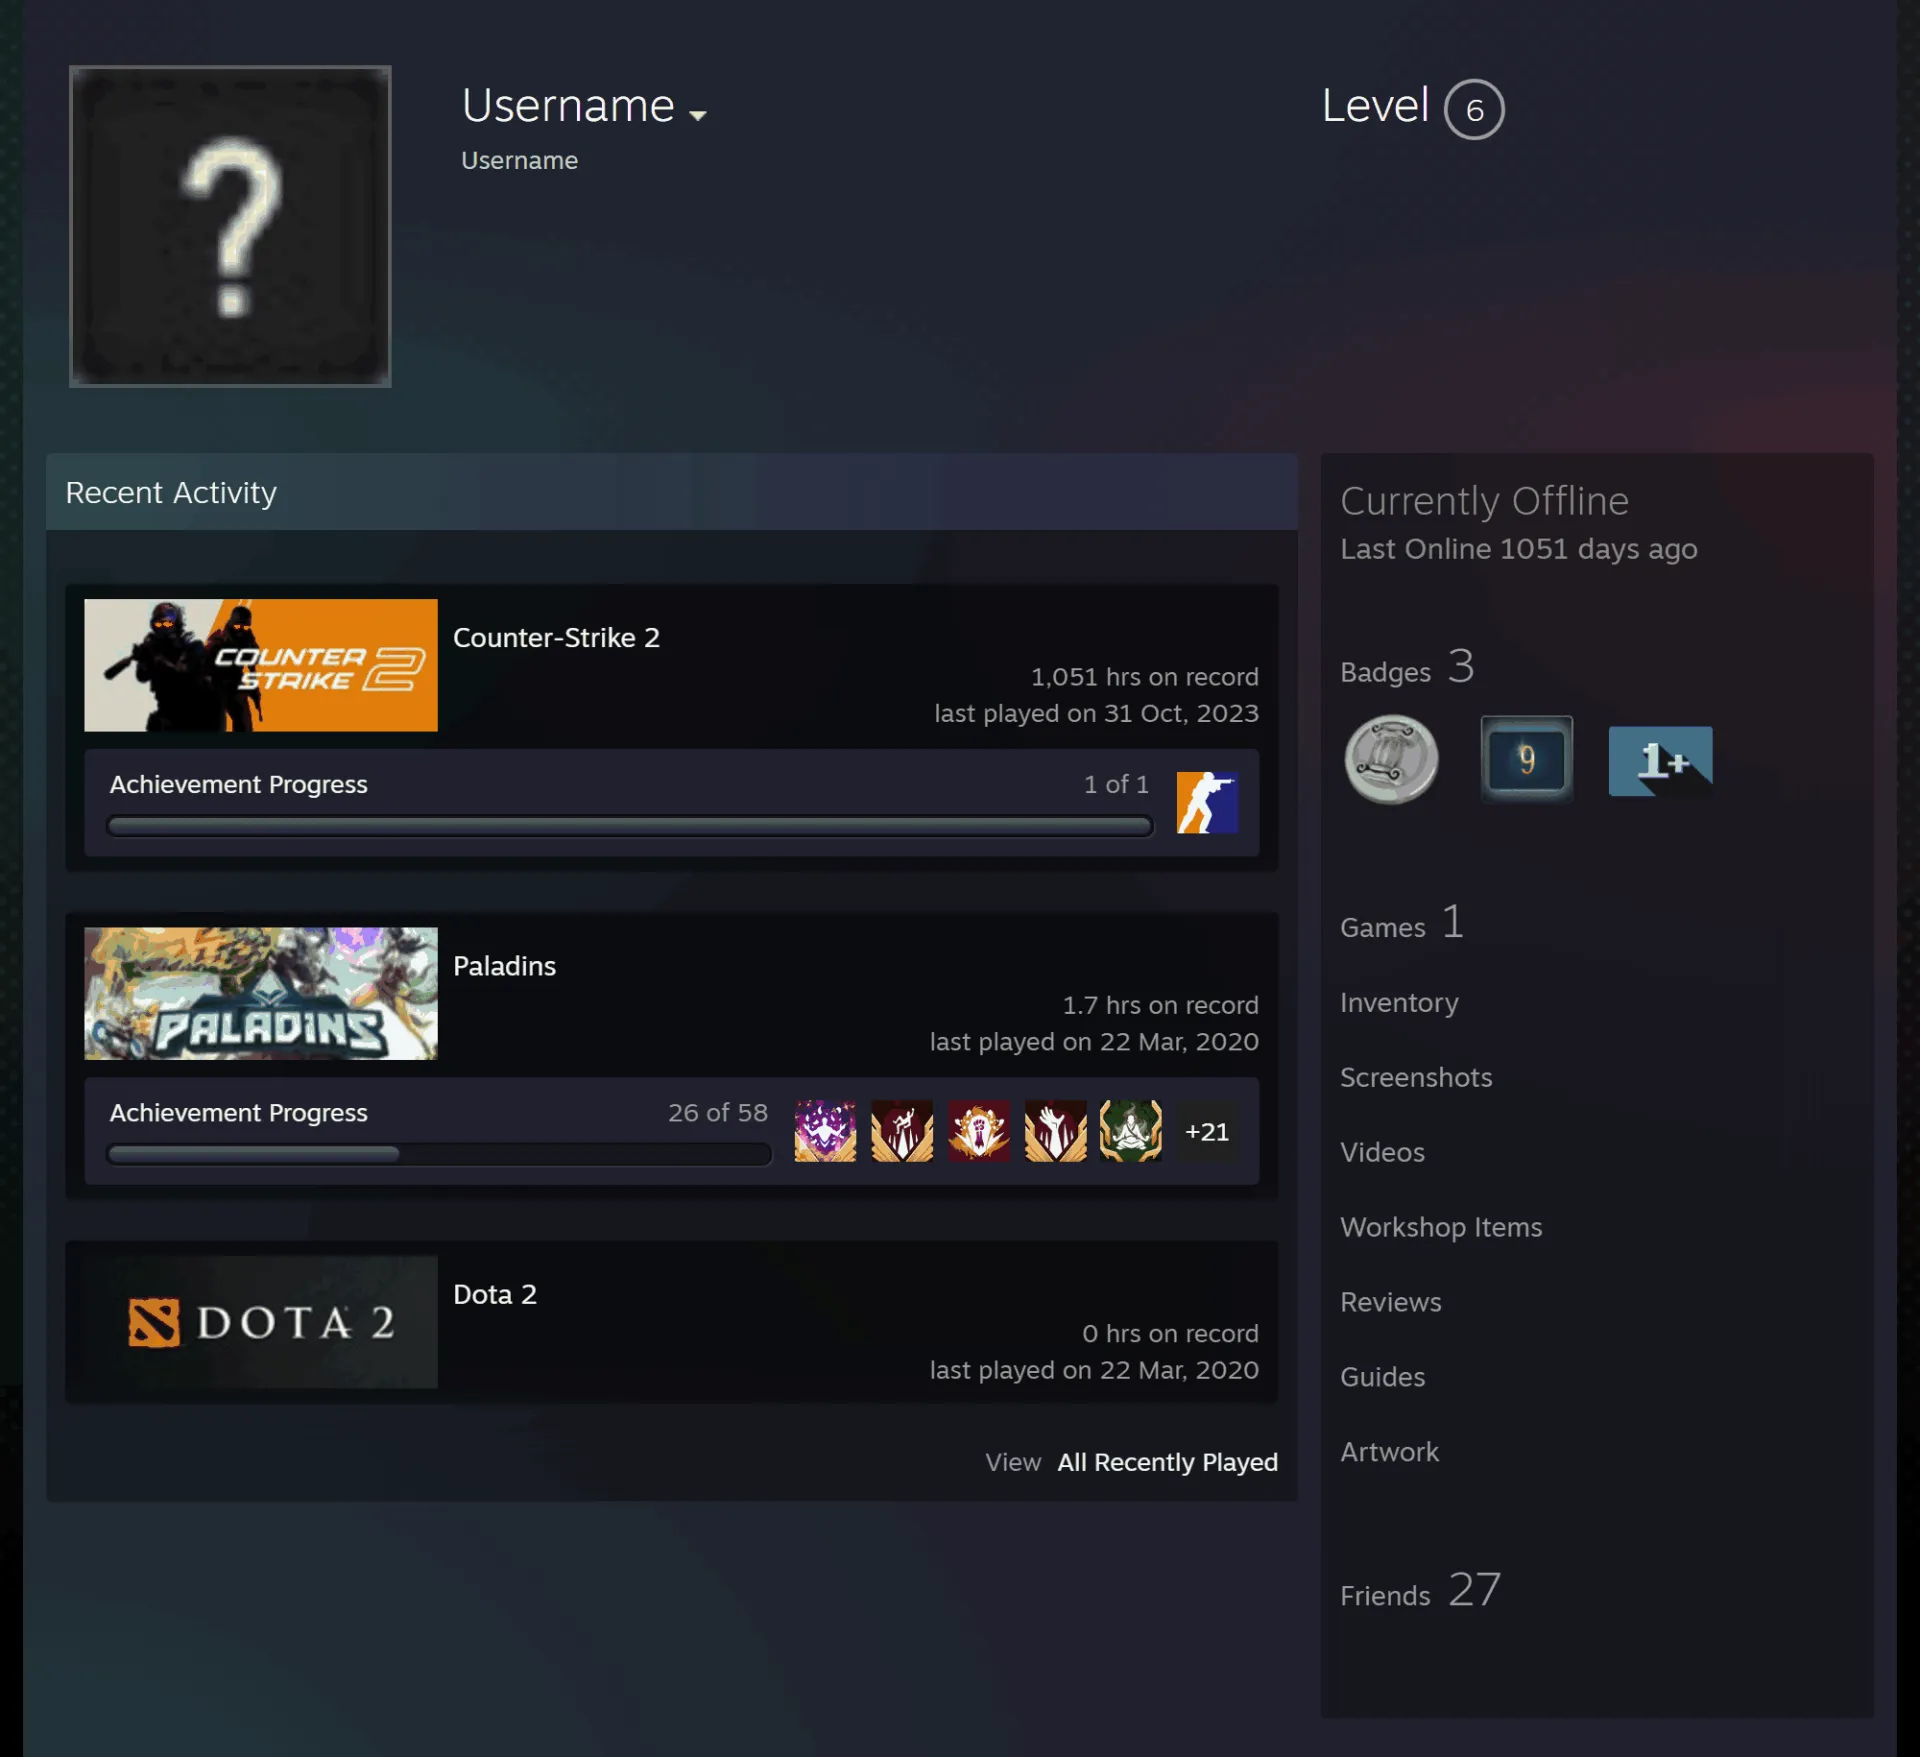
Task: Click the '0 hrs on record' text
Action: pyautogui.click(x=1170, y=1333)
